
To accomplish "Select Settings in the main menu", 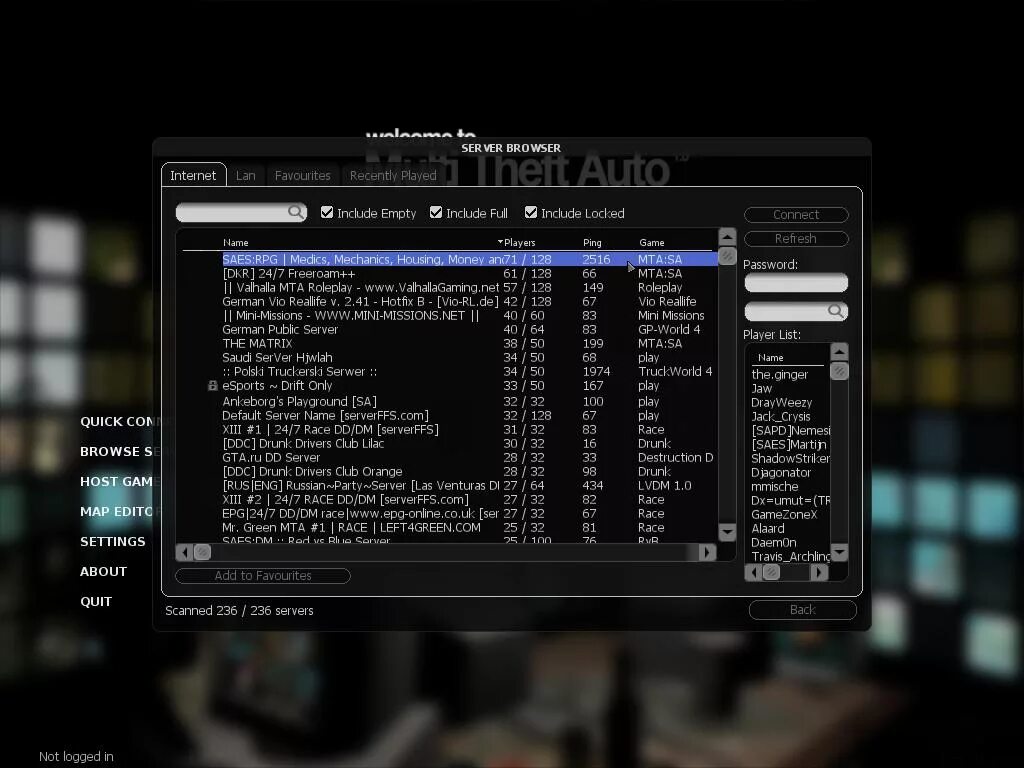I will (113, 541).
